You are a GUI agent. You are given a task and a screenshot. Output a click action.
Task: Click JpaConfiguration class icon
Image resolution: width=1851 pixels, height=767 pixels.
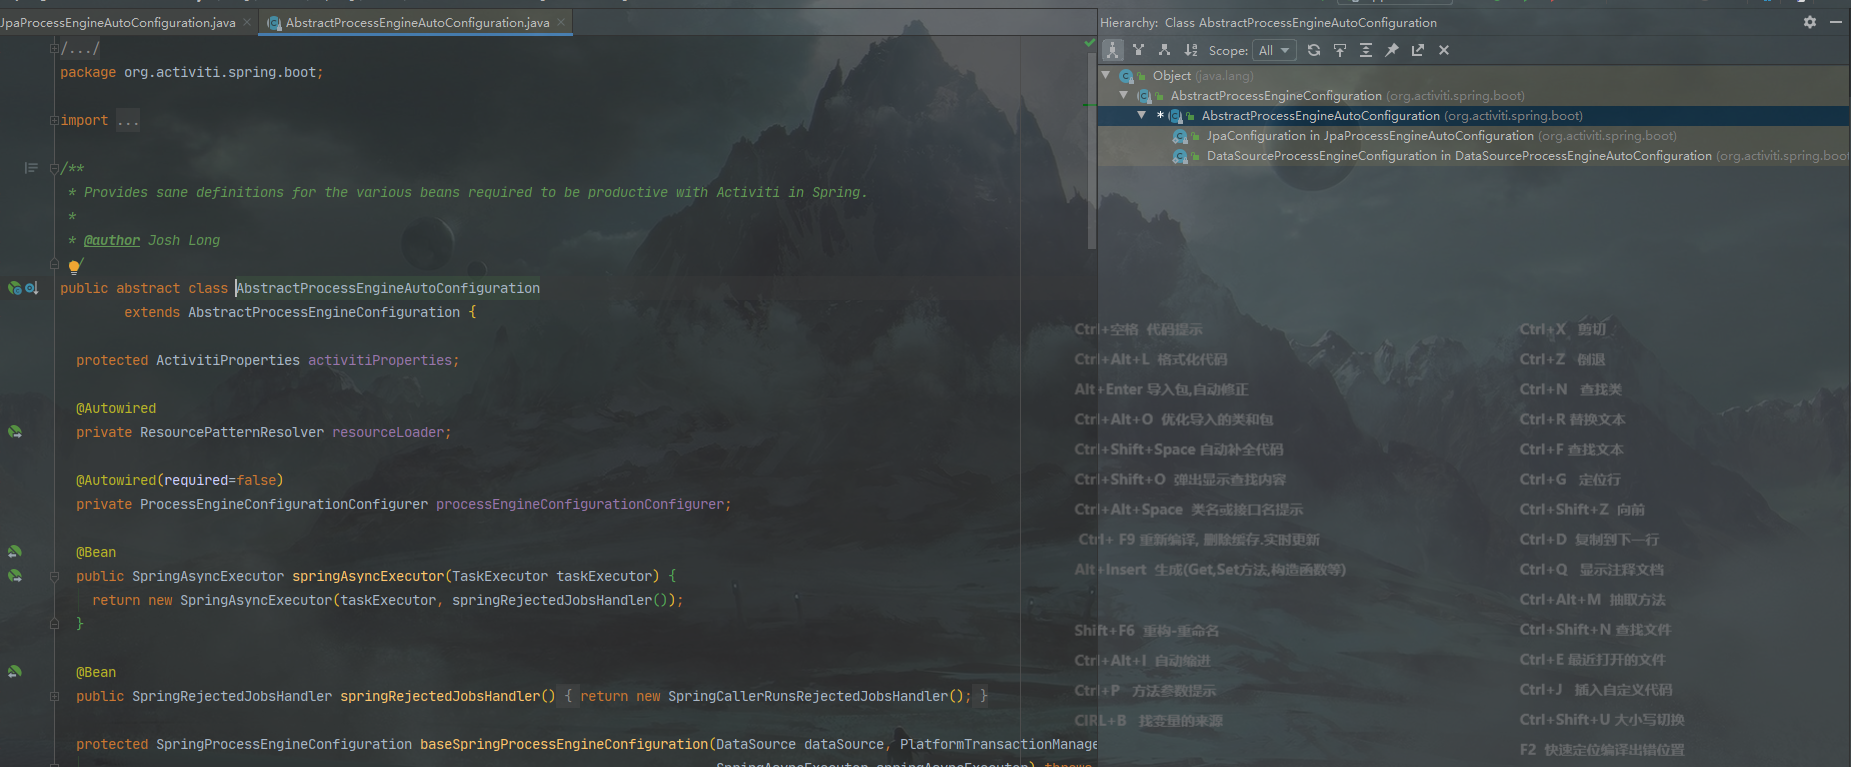[1181, 136]
